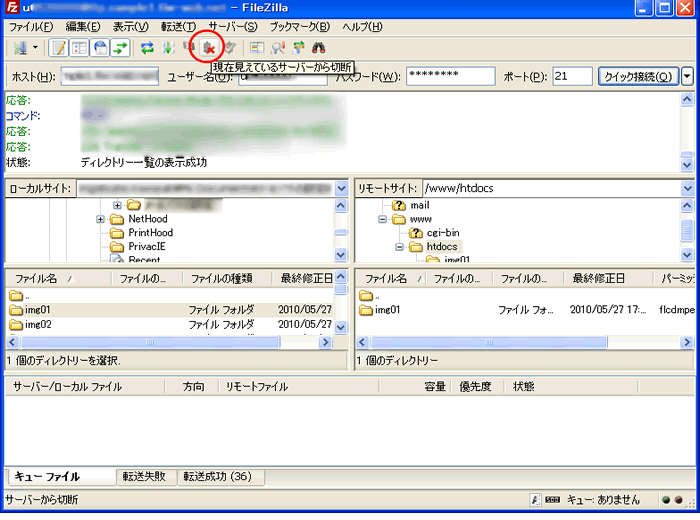Select the NetHood folder in local tree
Viewport: 700px width, 520px height.
point(148,219)
